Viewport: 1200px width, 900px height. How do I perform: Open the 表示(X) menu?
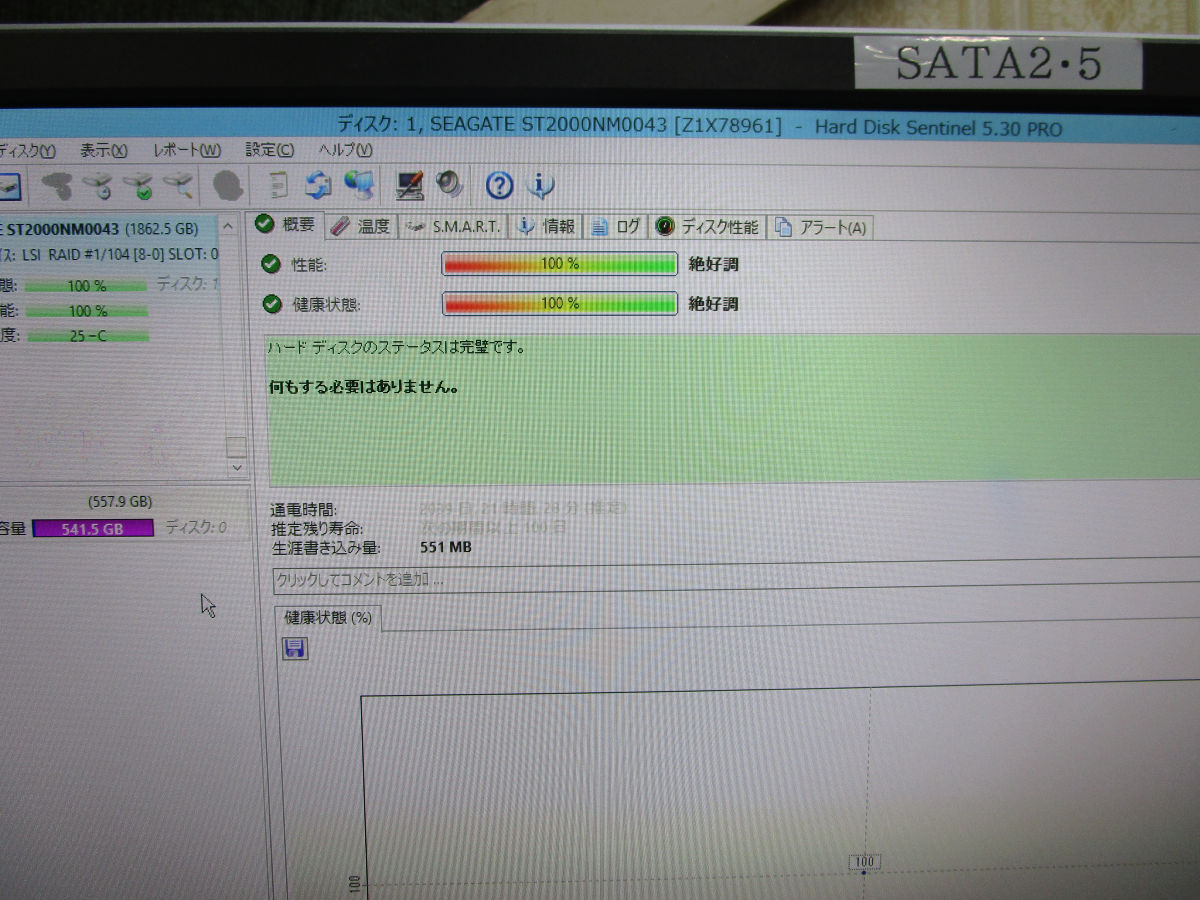pos(104,150)
